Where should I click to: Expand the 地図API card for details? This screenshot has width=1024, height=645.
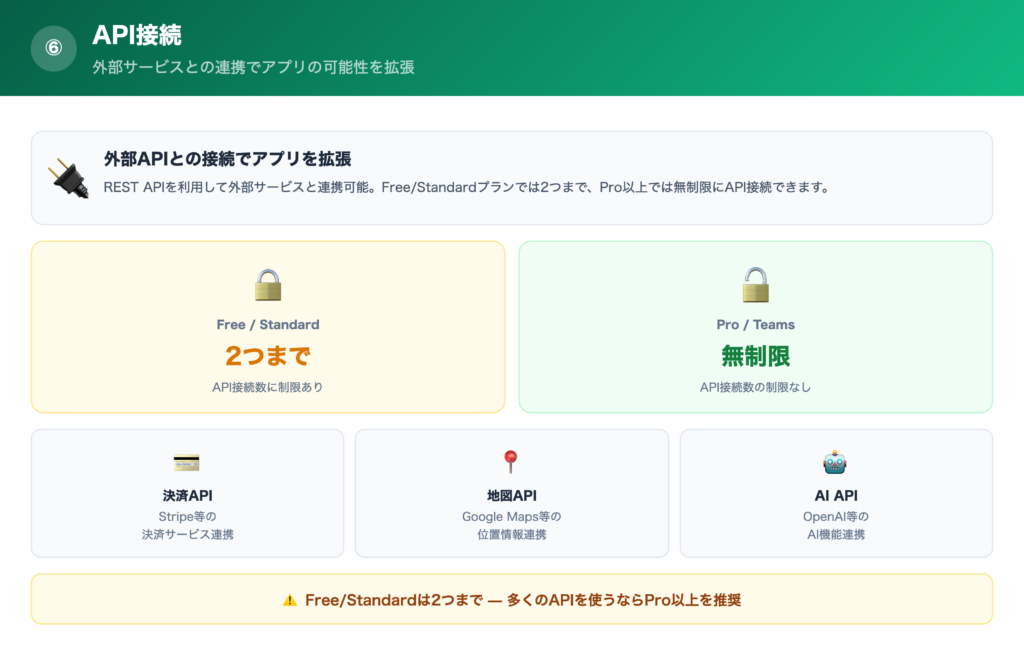[x=511, y=493]
